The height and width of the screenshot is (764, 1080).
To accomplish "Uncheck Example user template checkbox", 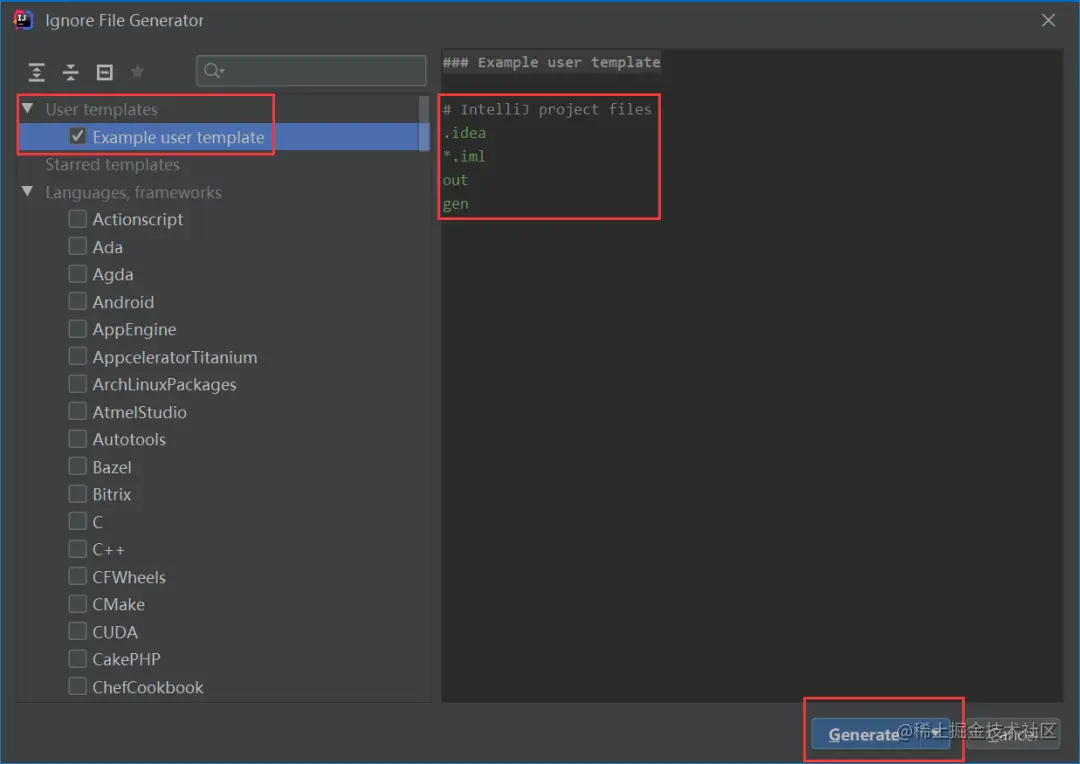I will (x=77, y=136).
